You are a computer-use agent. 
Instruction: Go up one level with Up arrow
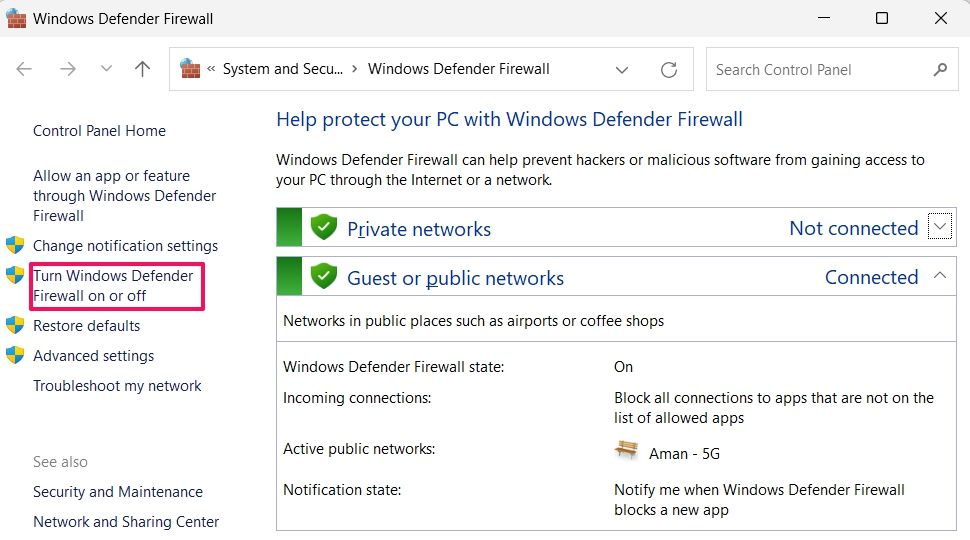click(x=142, y=69)
